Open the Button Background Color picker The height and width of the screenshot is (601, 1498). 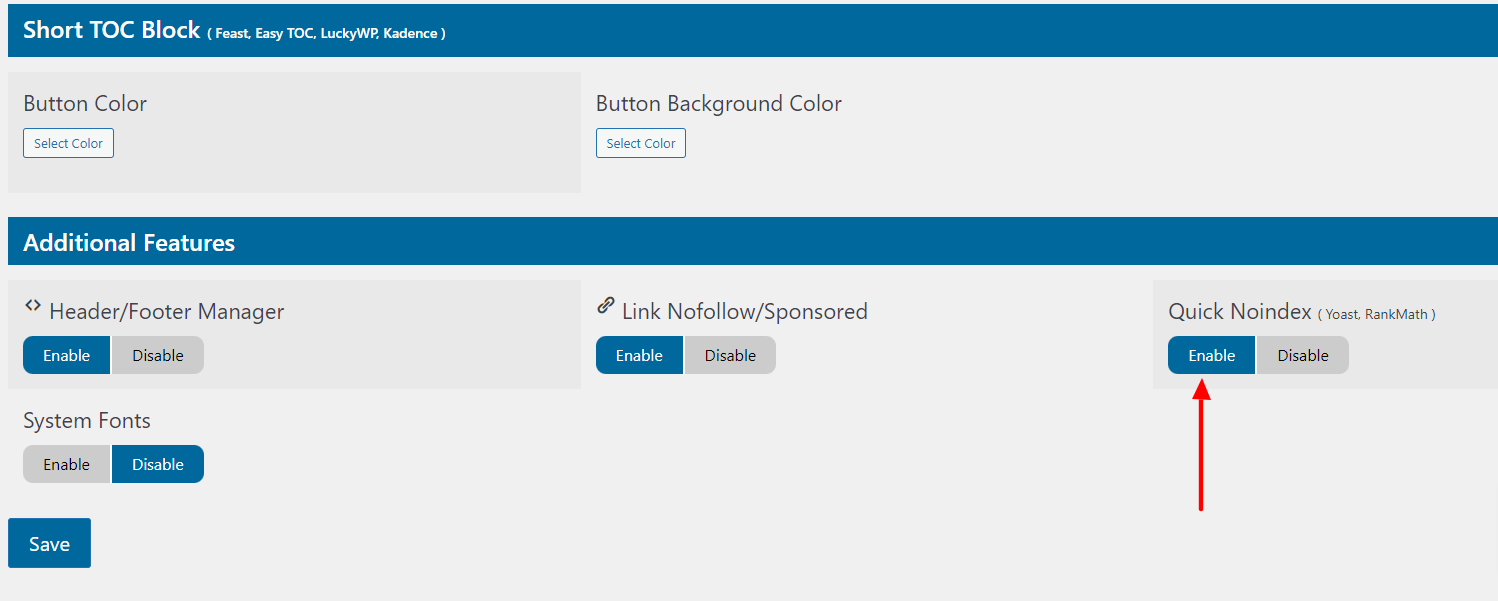point(640,142)
